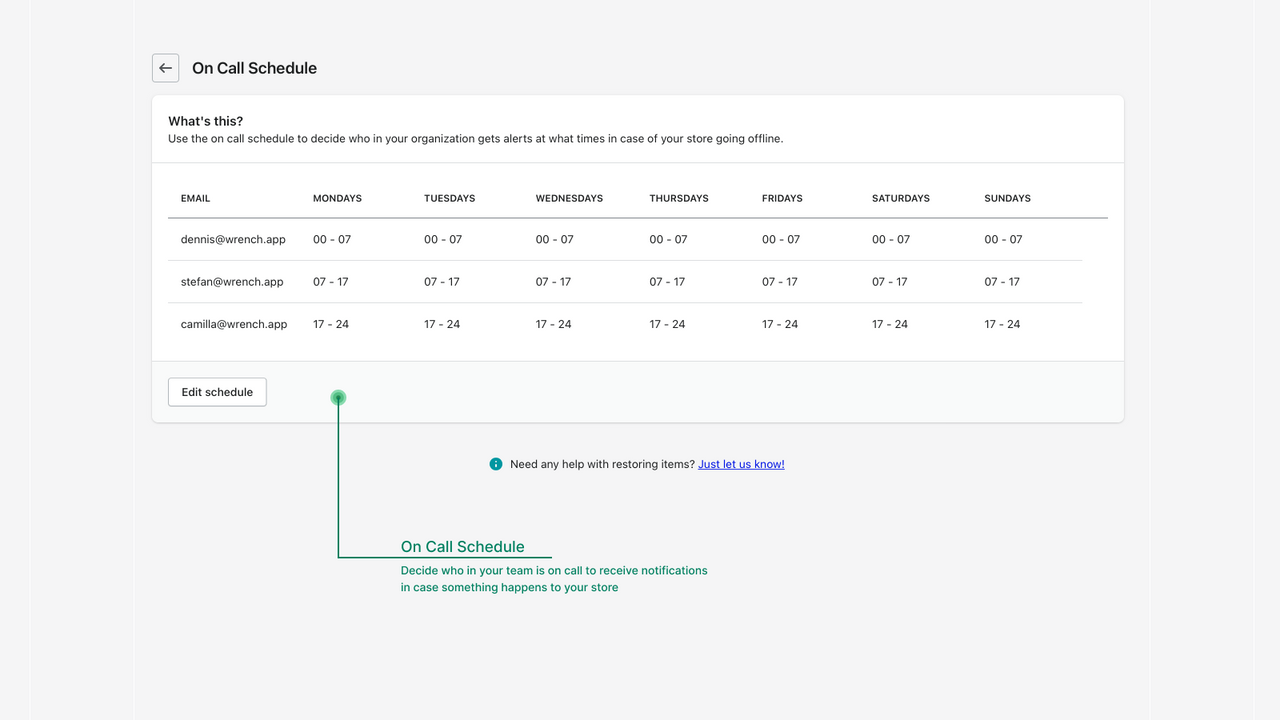Select the MONDAYS column header
The height and width of the screenshot is (720, 1280).
[337, 198]
